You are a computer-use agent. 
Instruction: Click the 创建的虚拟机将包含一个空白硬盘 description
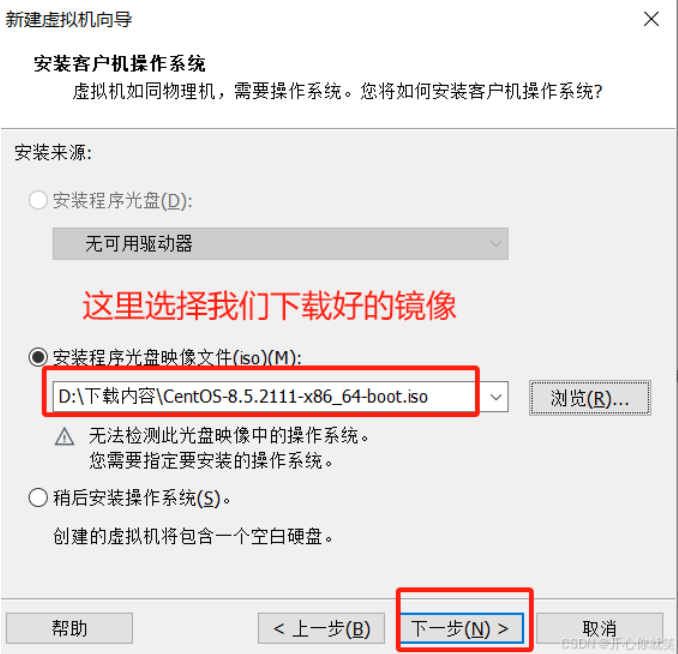[193, 537]
